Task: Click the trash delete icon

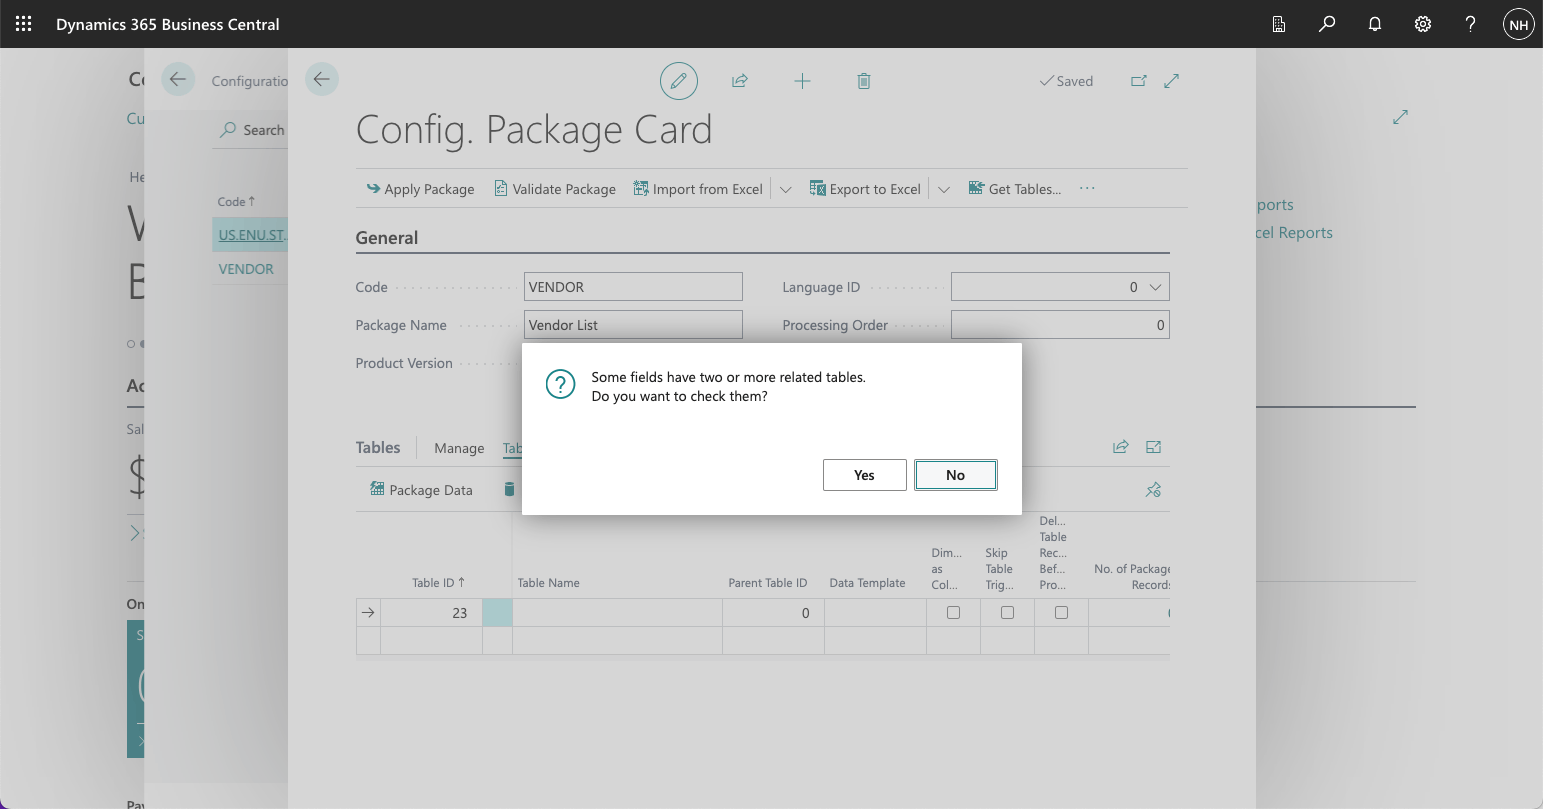Action: point(864,81)
